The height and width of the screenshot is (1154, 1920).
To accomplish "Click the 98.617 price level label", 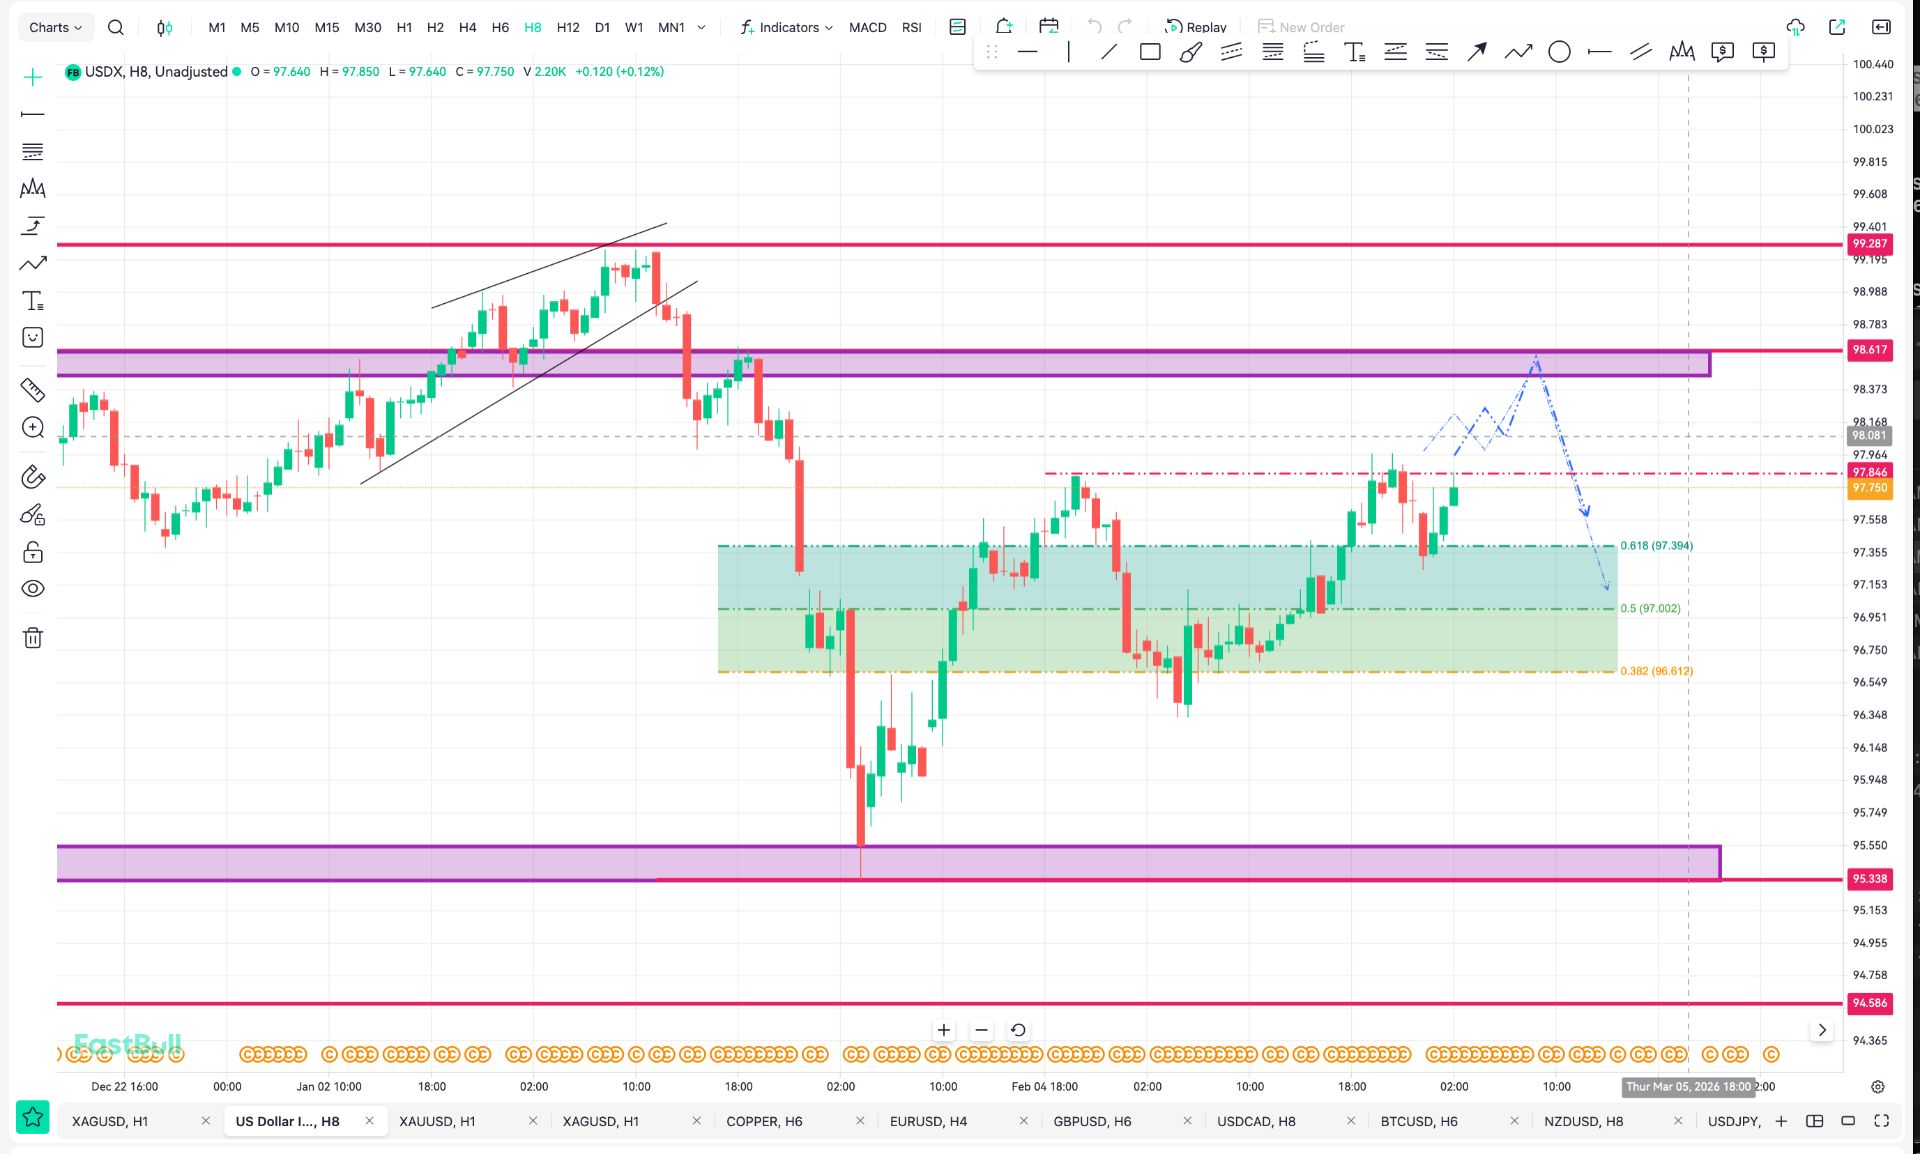I will pyautogui.click(x=1869, y=350).
